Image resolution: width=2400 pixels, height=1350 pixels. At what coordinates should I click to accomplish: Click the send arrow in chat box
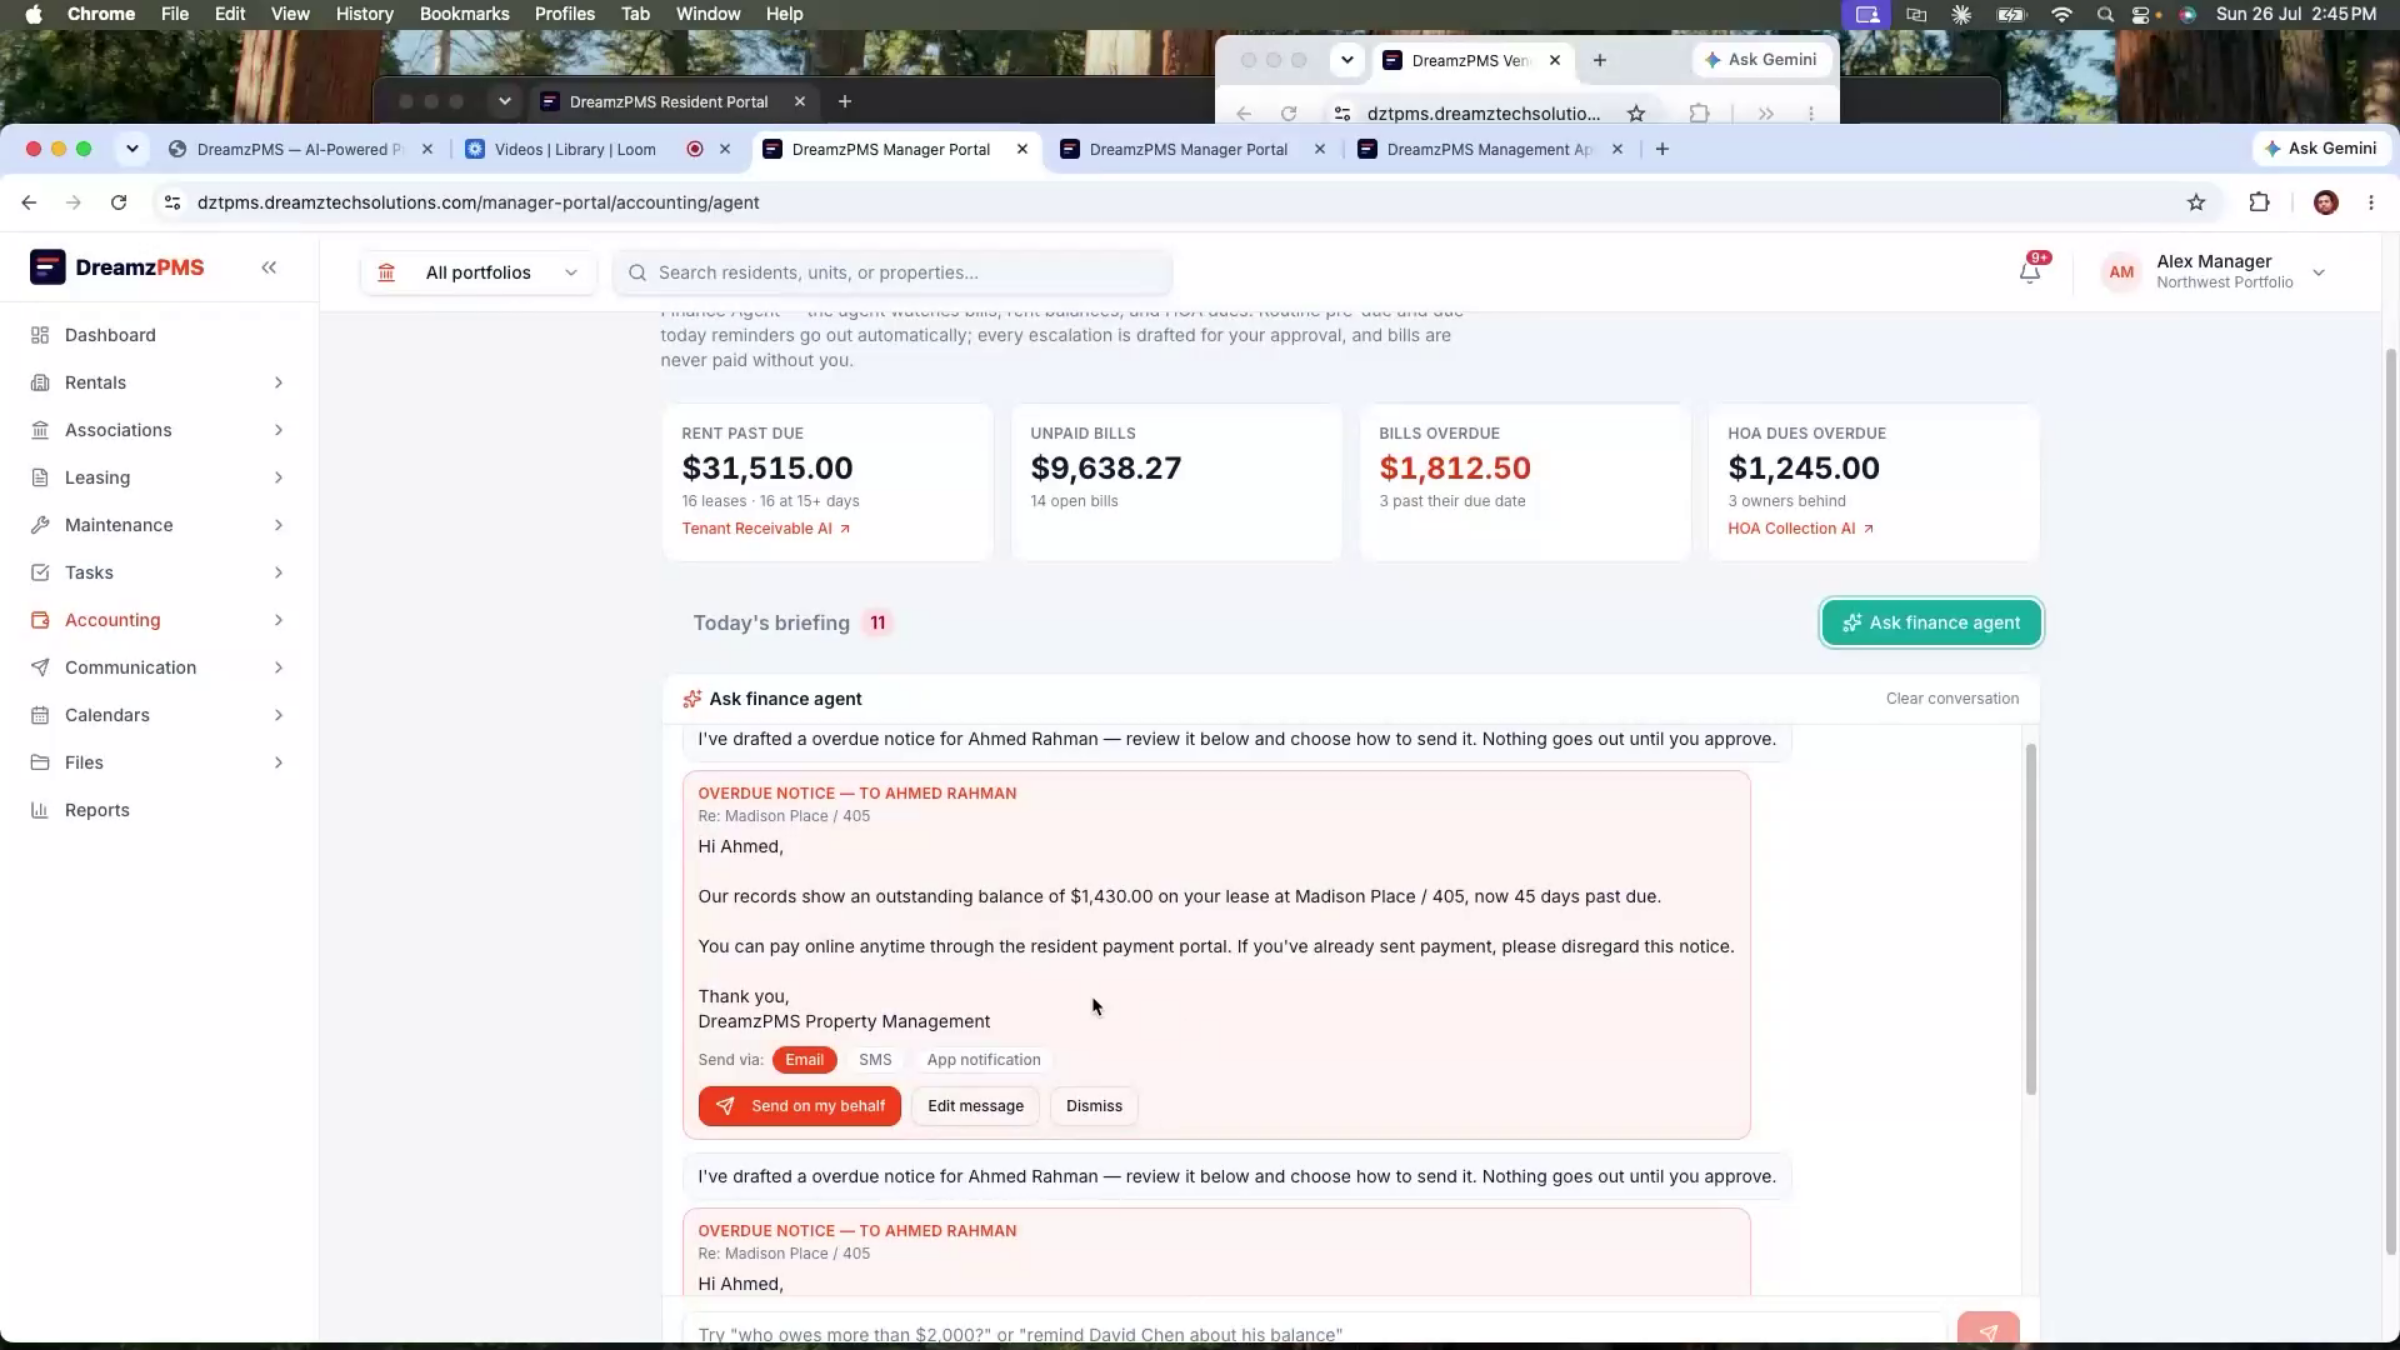[1988, 1331]
